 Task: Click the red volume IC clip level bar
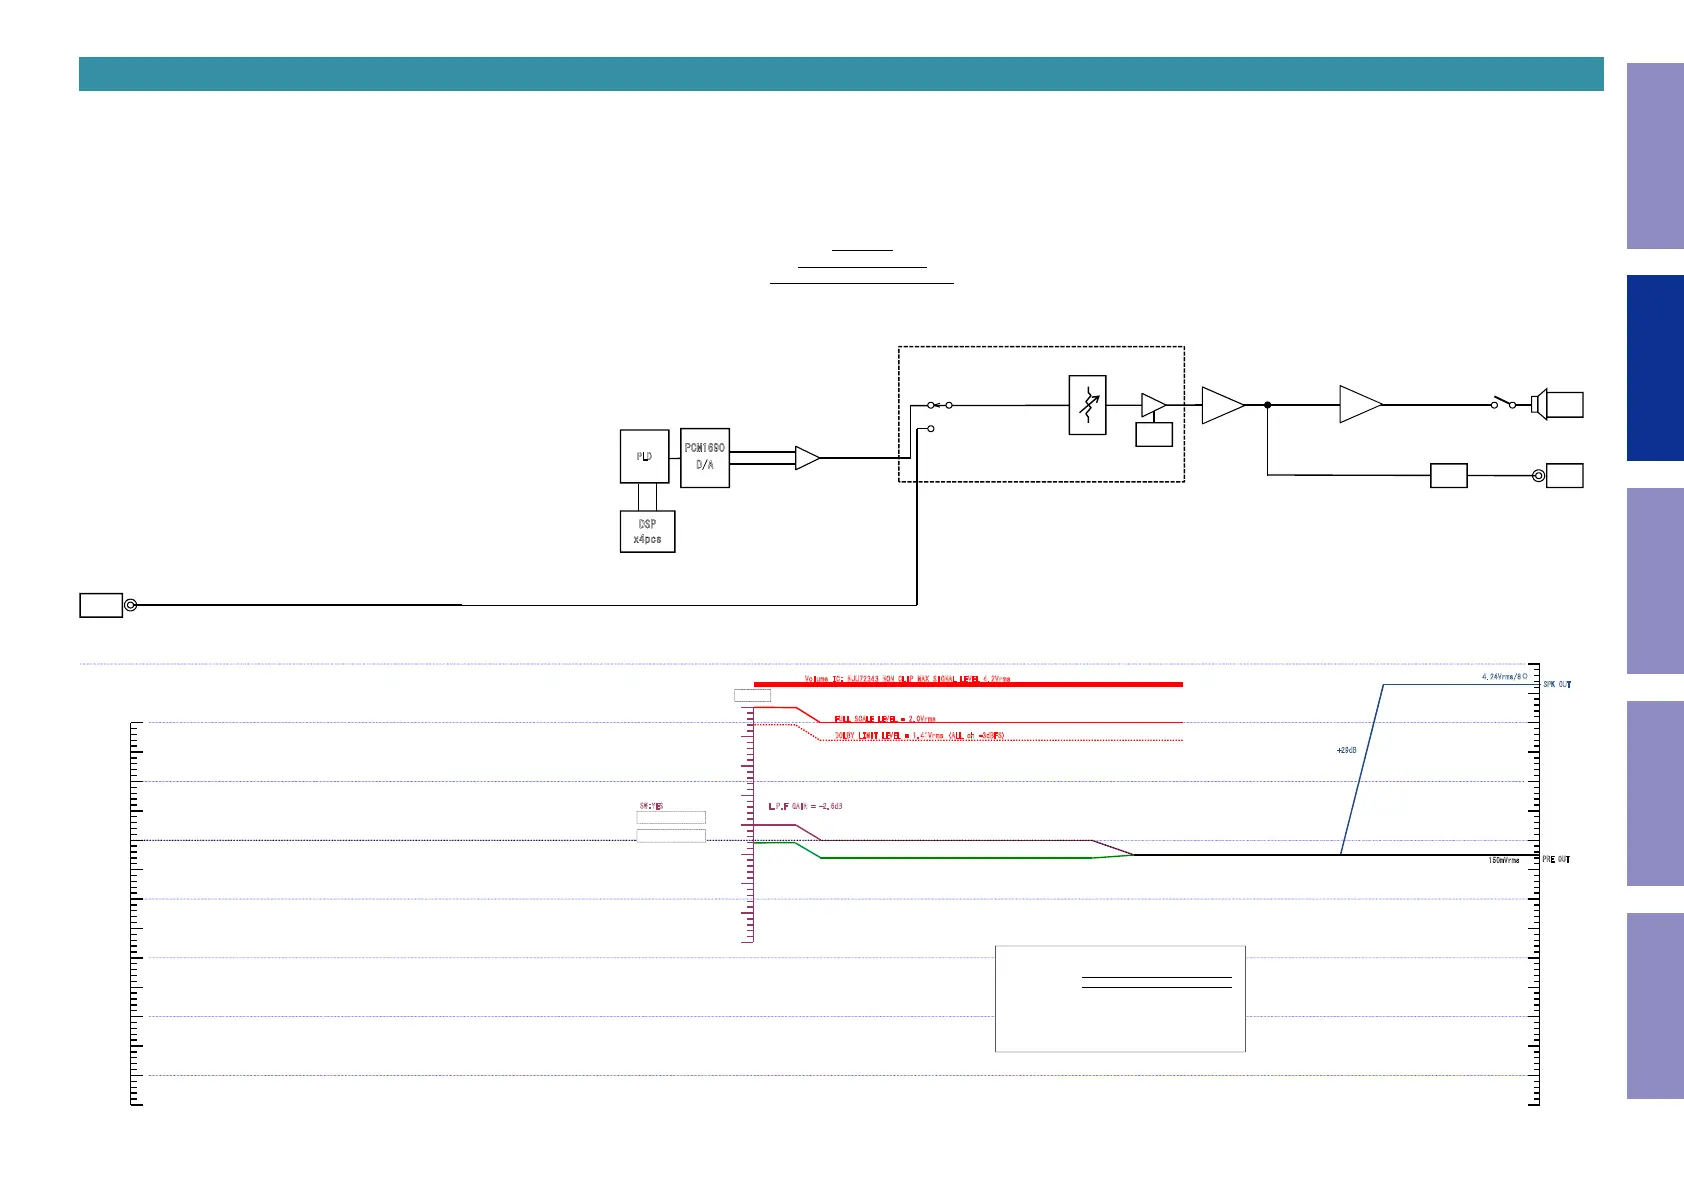tap(968, 685)
